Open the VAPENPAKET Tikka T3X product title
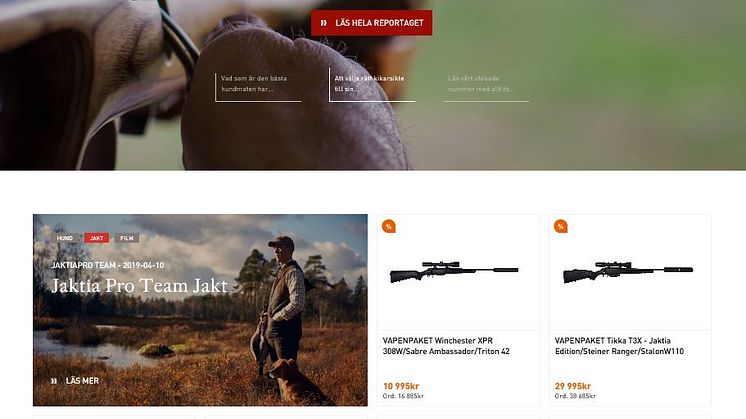 click(x=619, y=346)
